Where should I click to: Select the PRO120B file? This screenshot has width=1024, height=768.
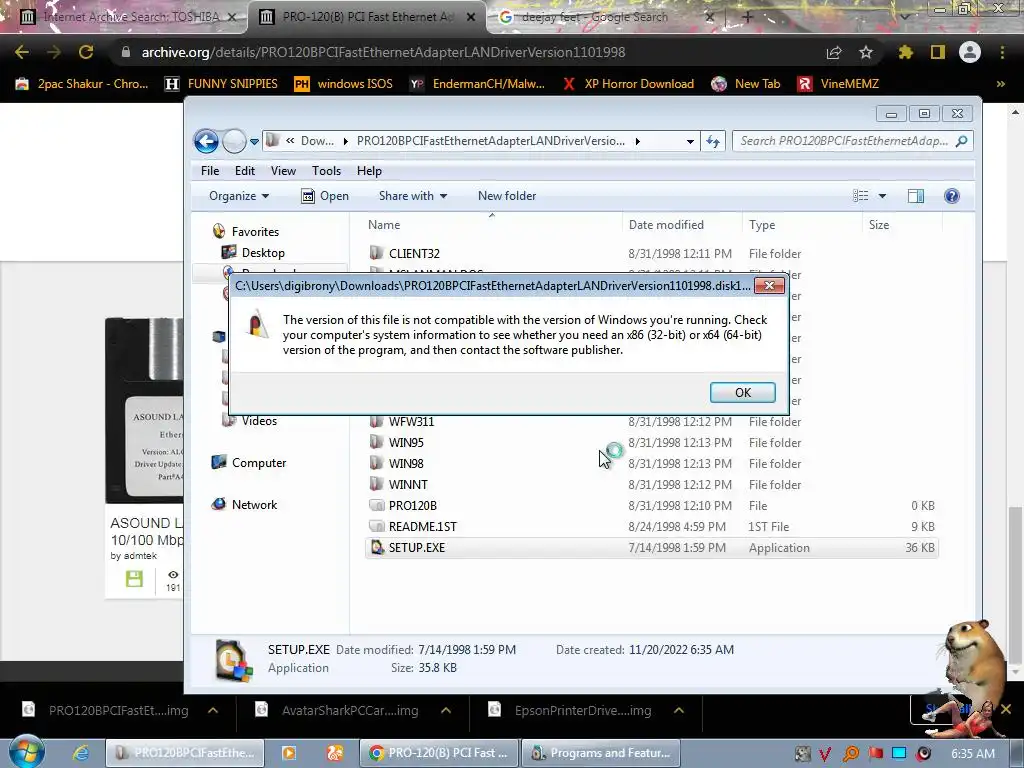[x=412, y=505]
